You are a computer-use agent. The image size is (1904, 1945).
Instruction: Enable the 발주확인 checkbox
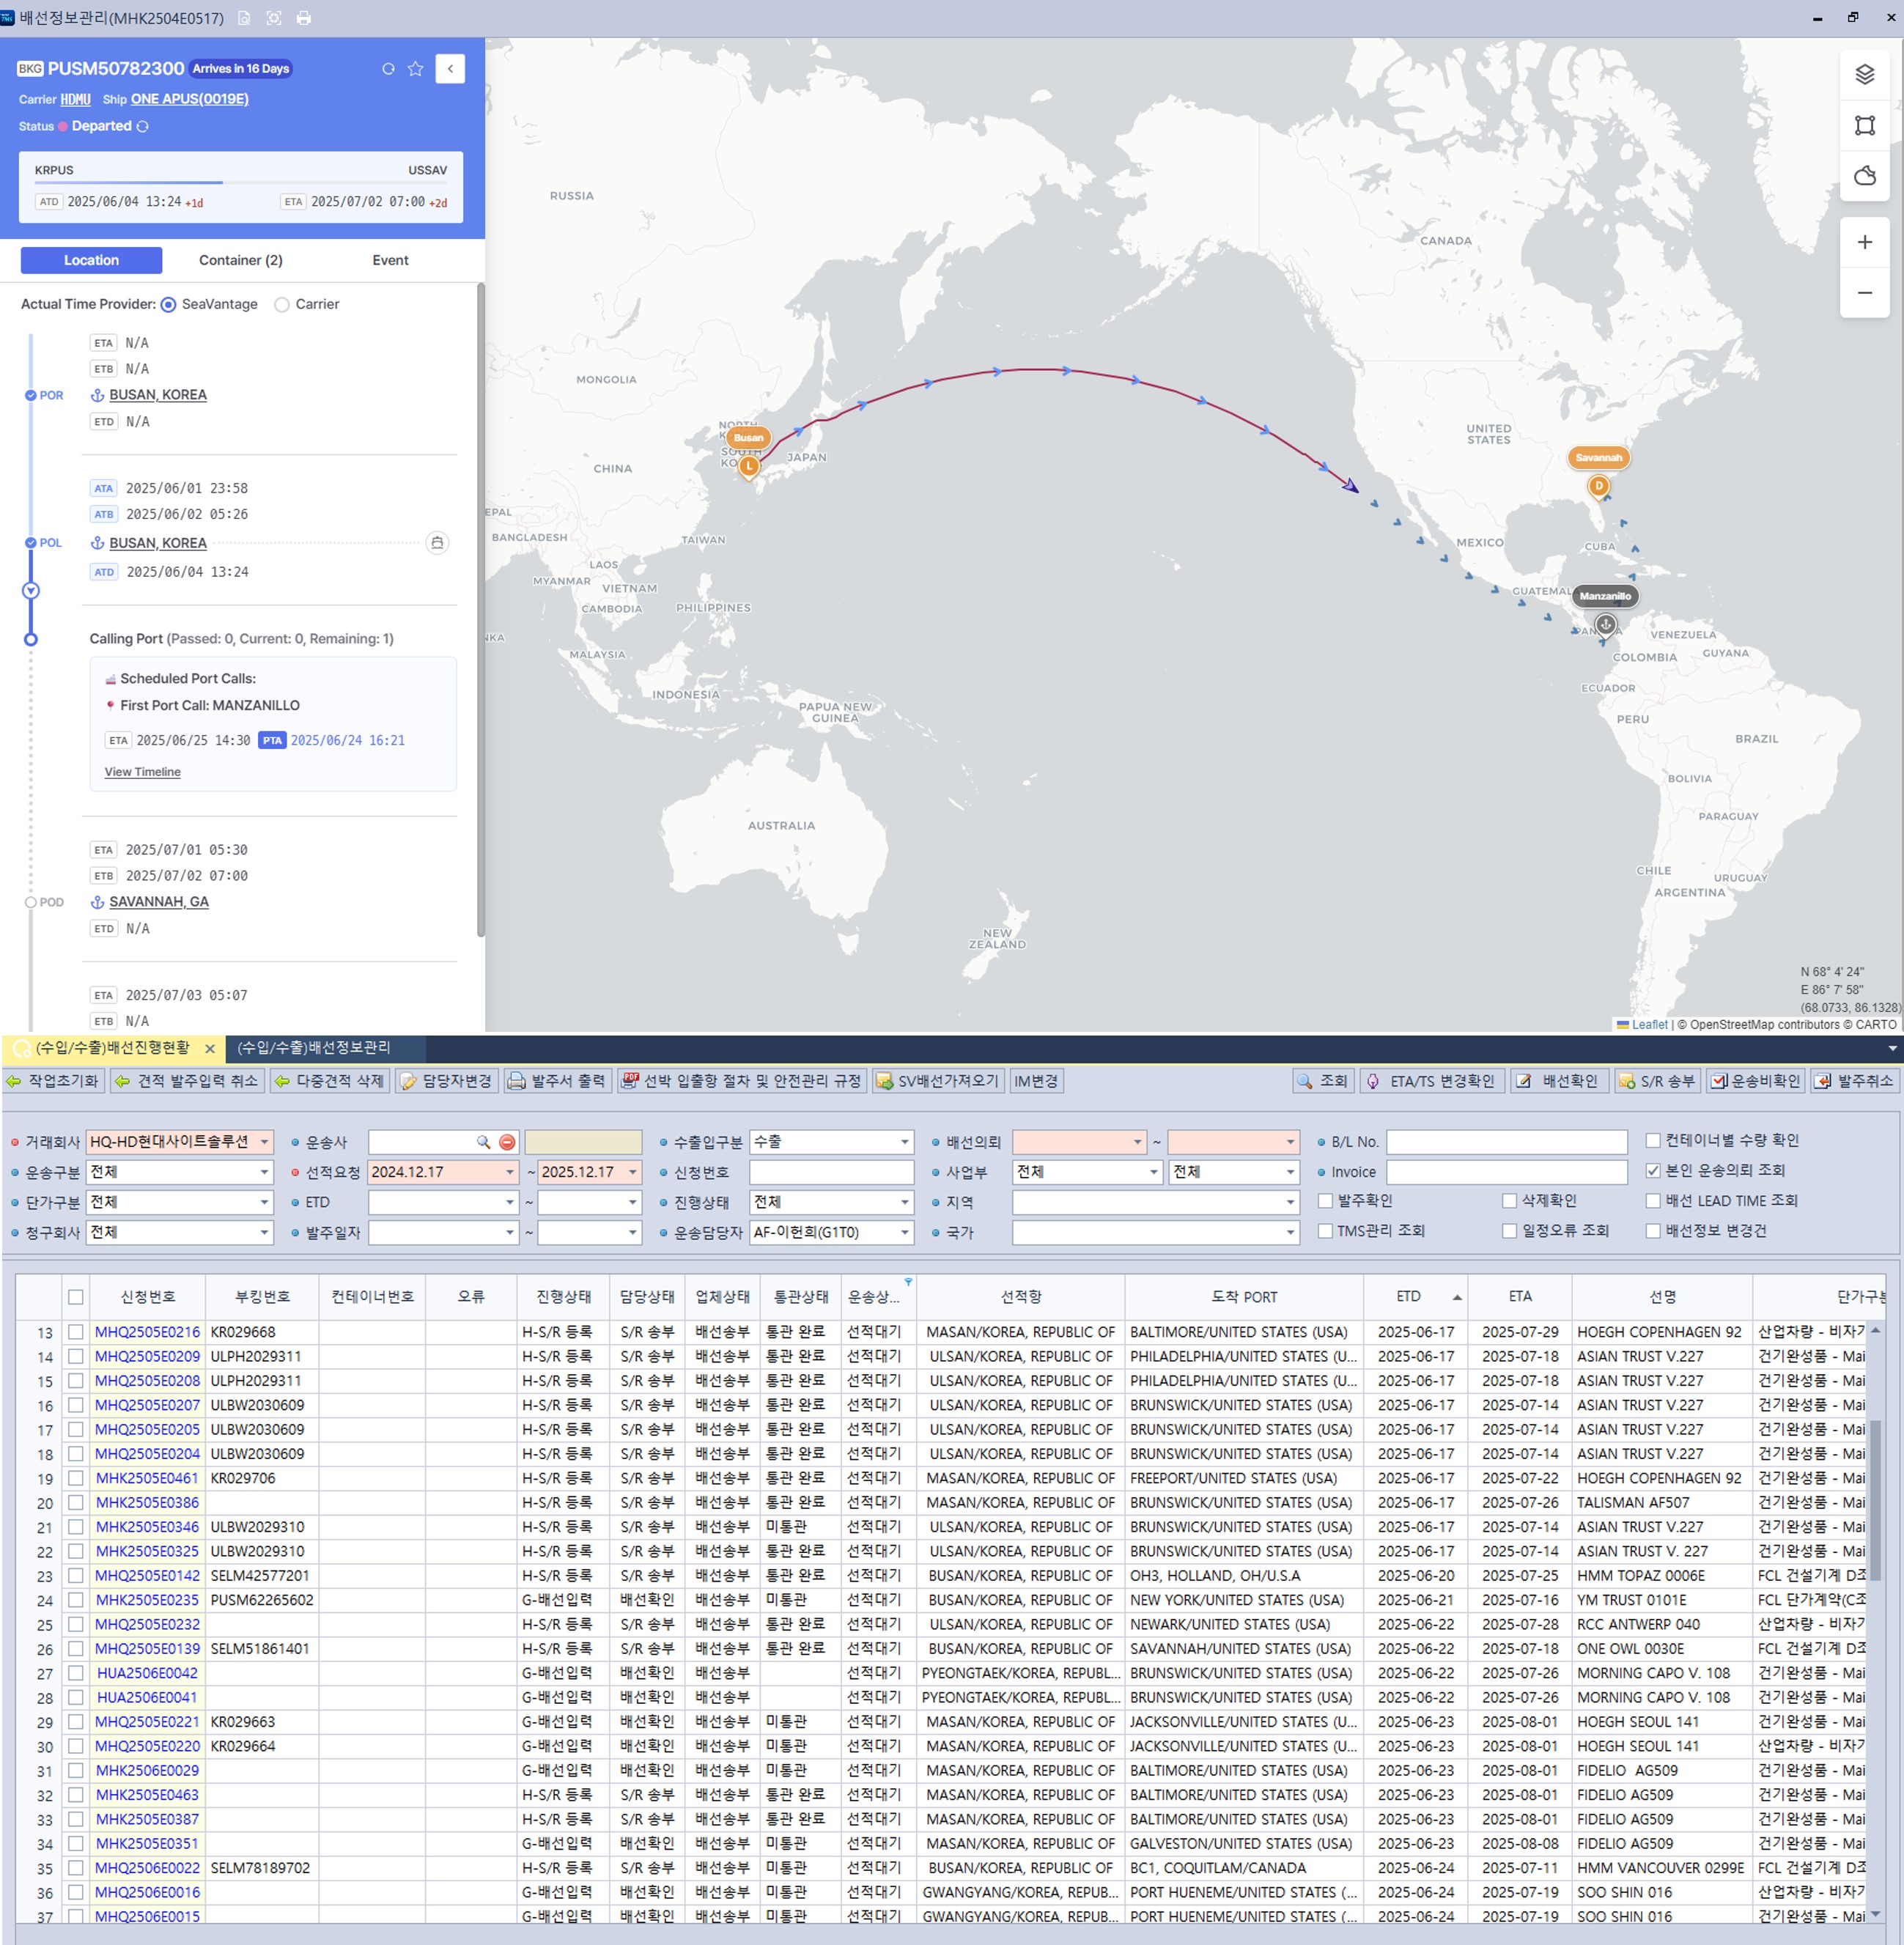1325,1201
